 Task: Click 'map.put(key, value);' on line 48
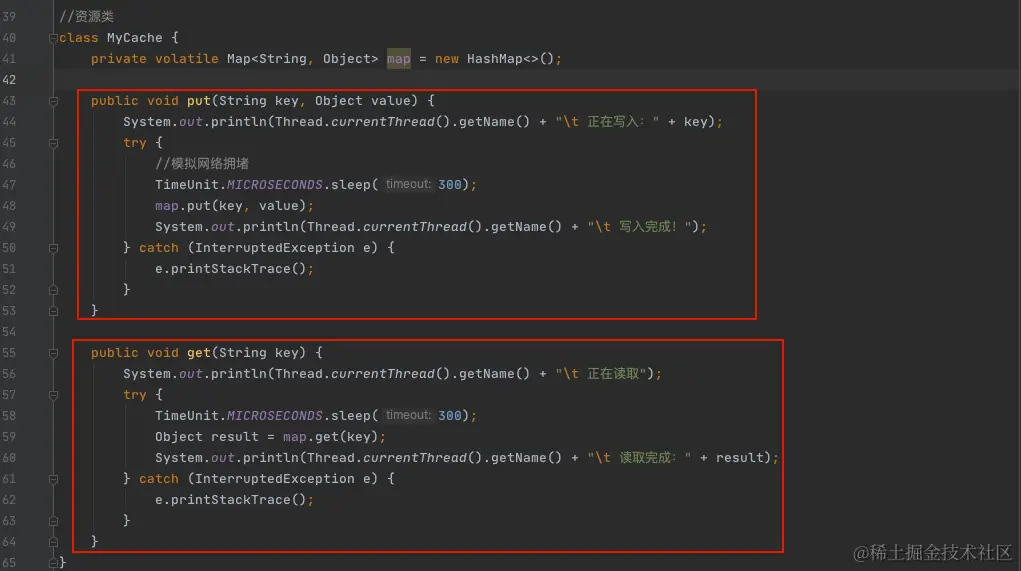click(x=234, y=206)
